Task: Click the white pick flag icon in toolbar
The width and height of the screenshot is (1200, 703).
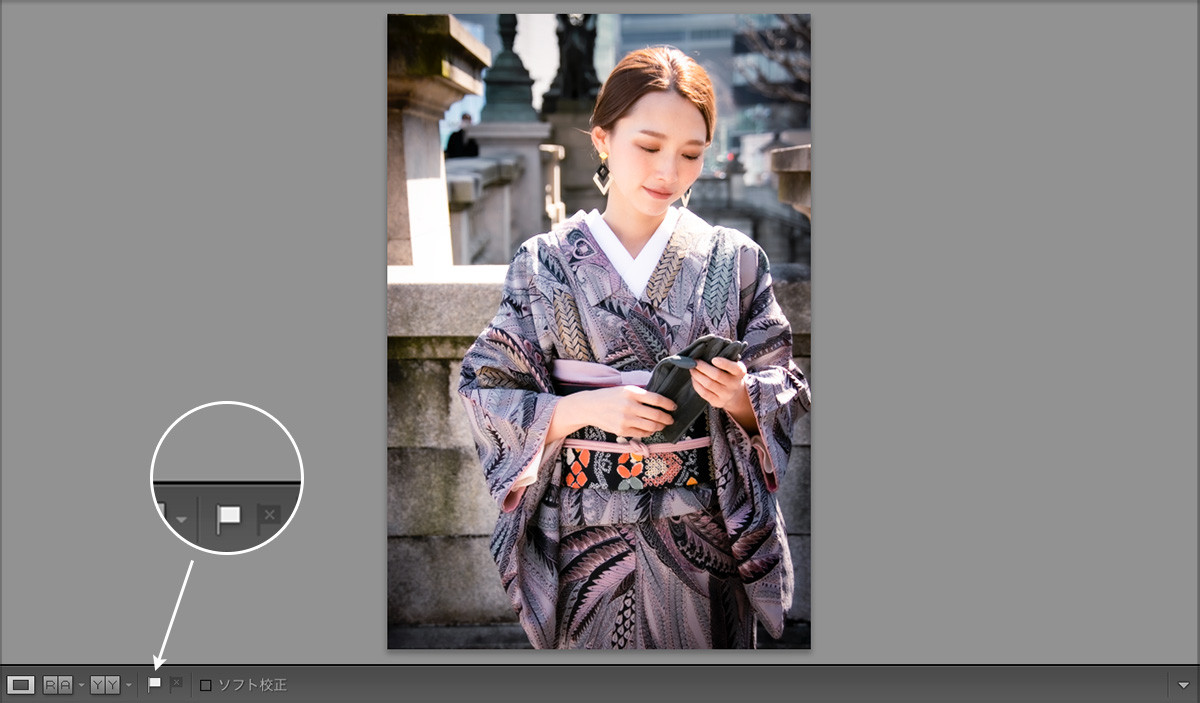Action: [153, 684]
